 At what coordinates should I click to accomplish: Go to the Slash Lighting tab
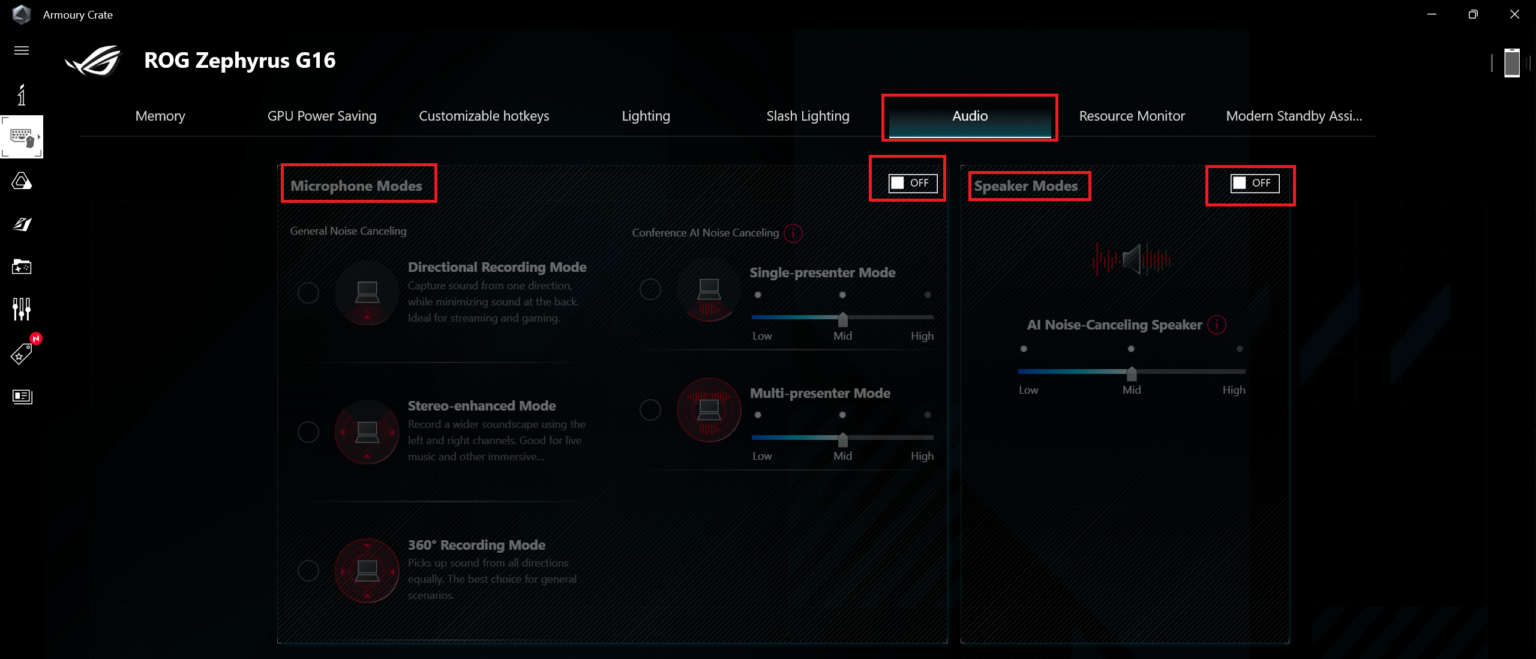807,116
